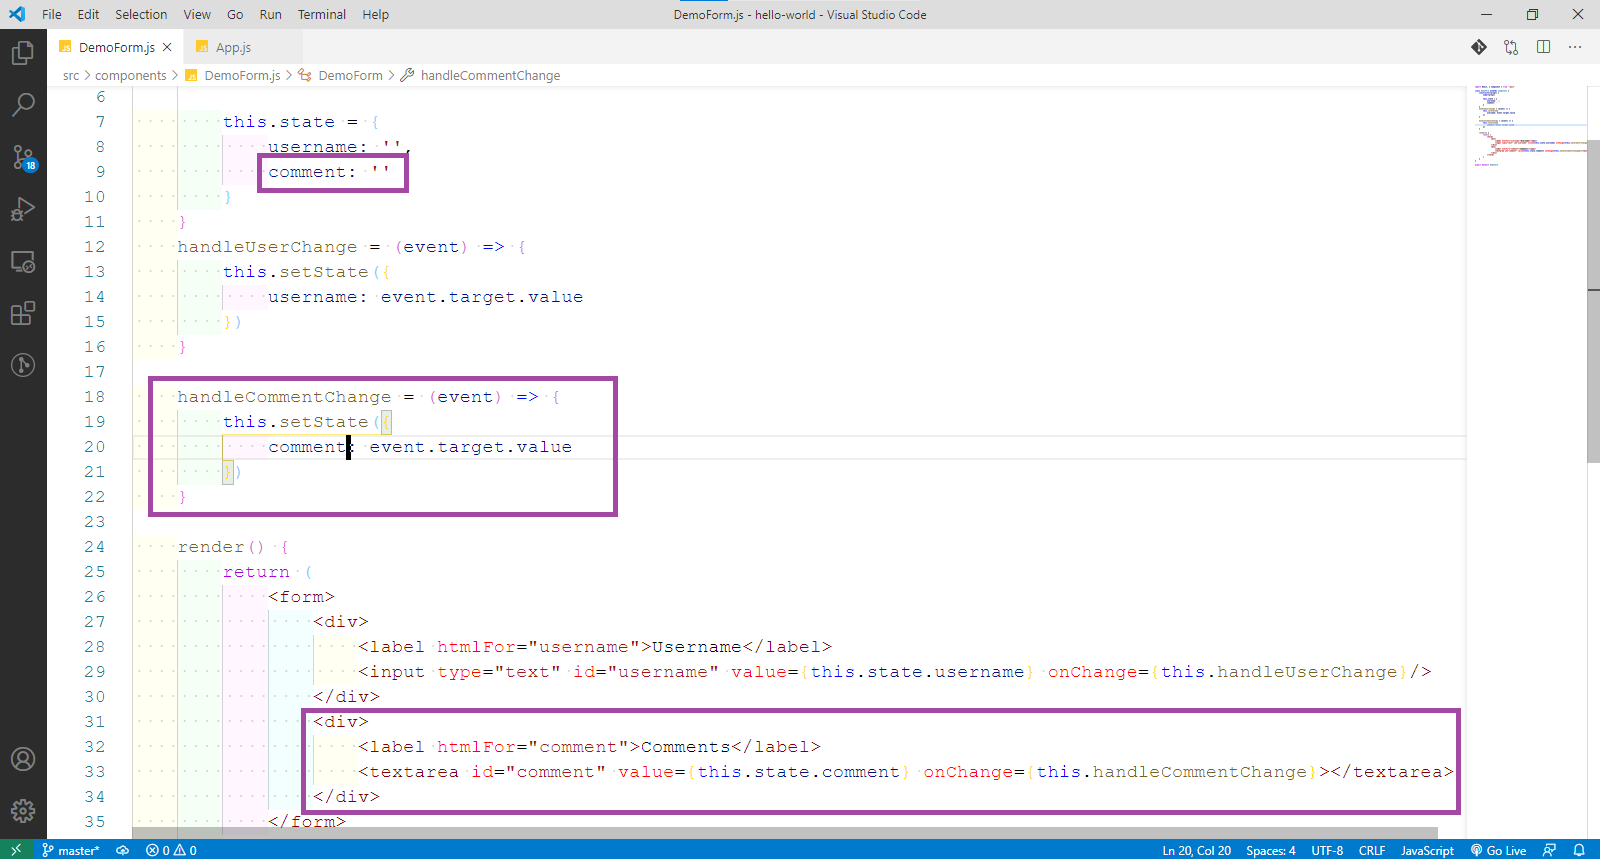Image resolution: width=1600 pixels, height=859 pixels.
Task: Open the Extensions view
Action: [x=23, y=313]
